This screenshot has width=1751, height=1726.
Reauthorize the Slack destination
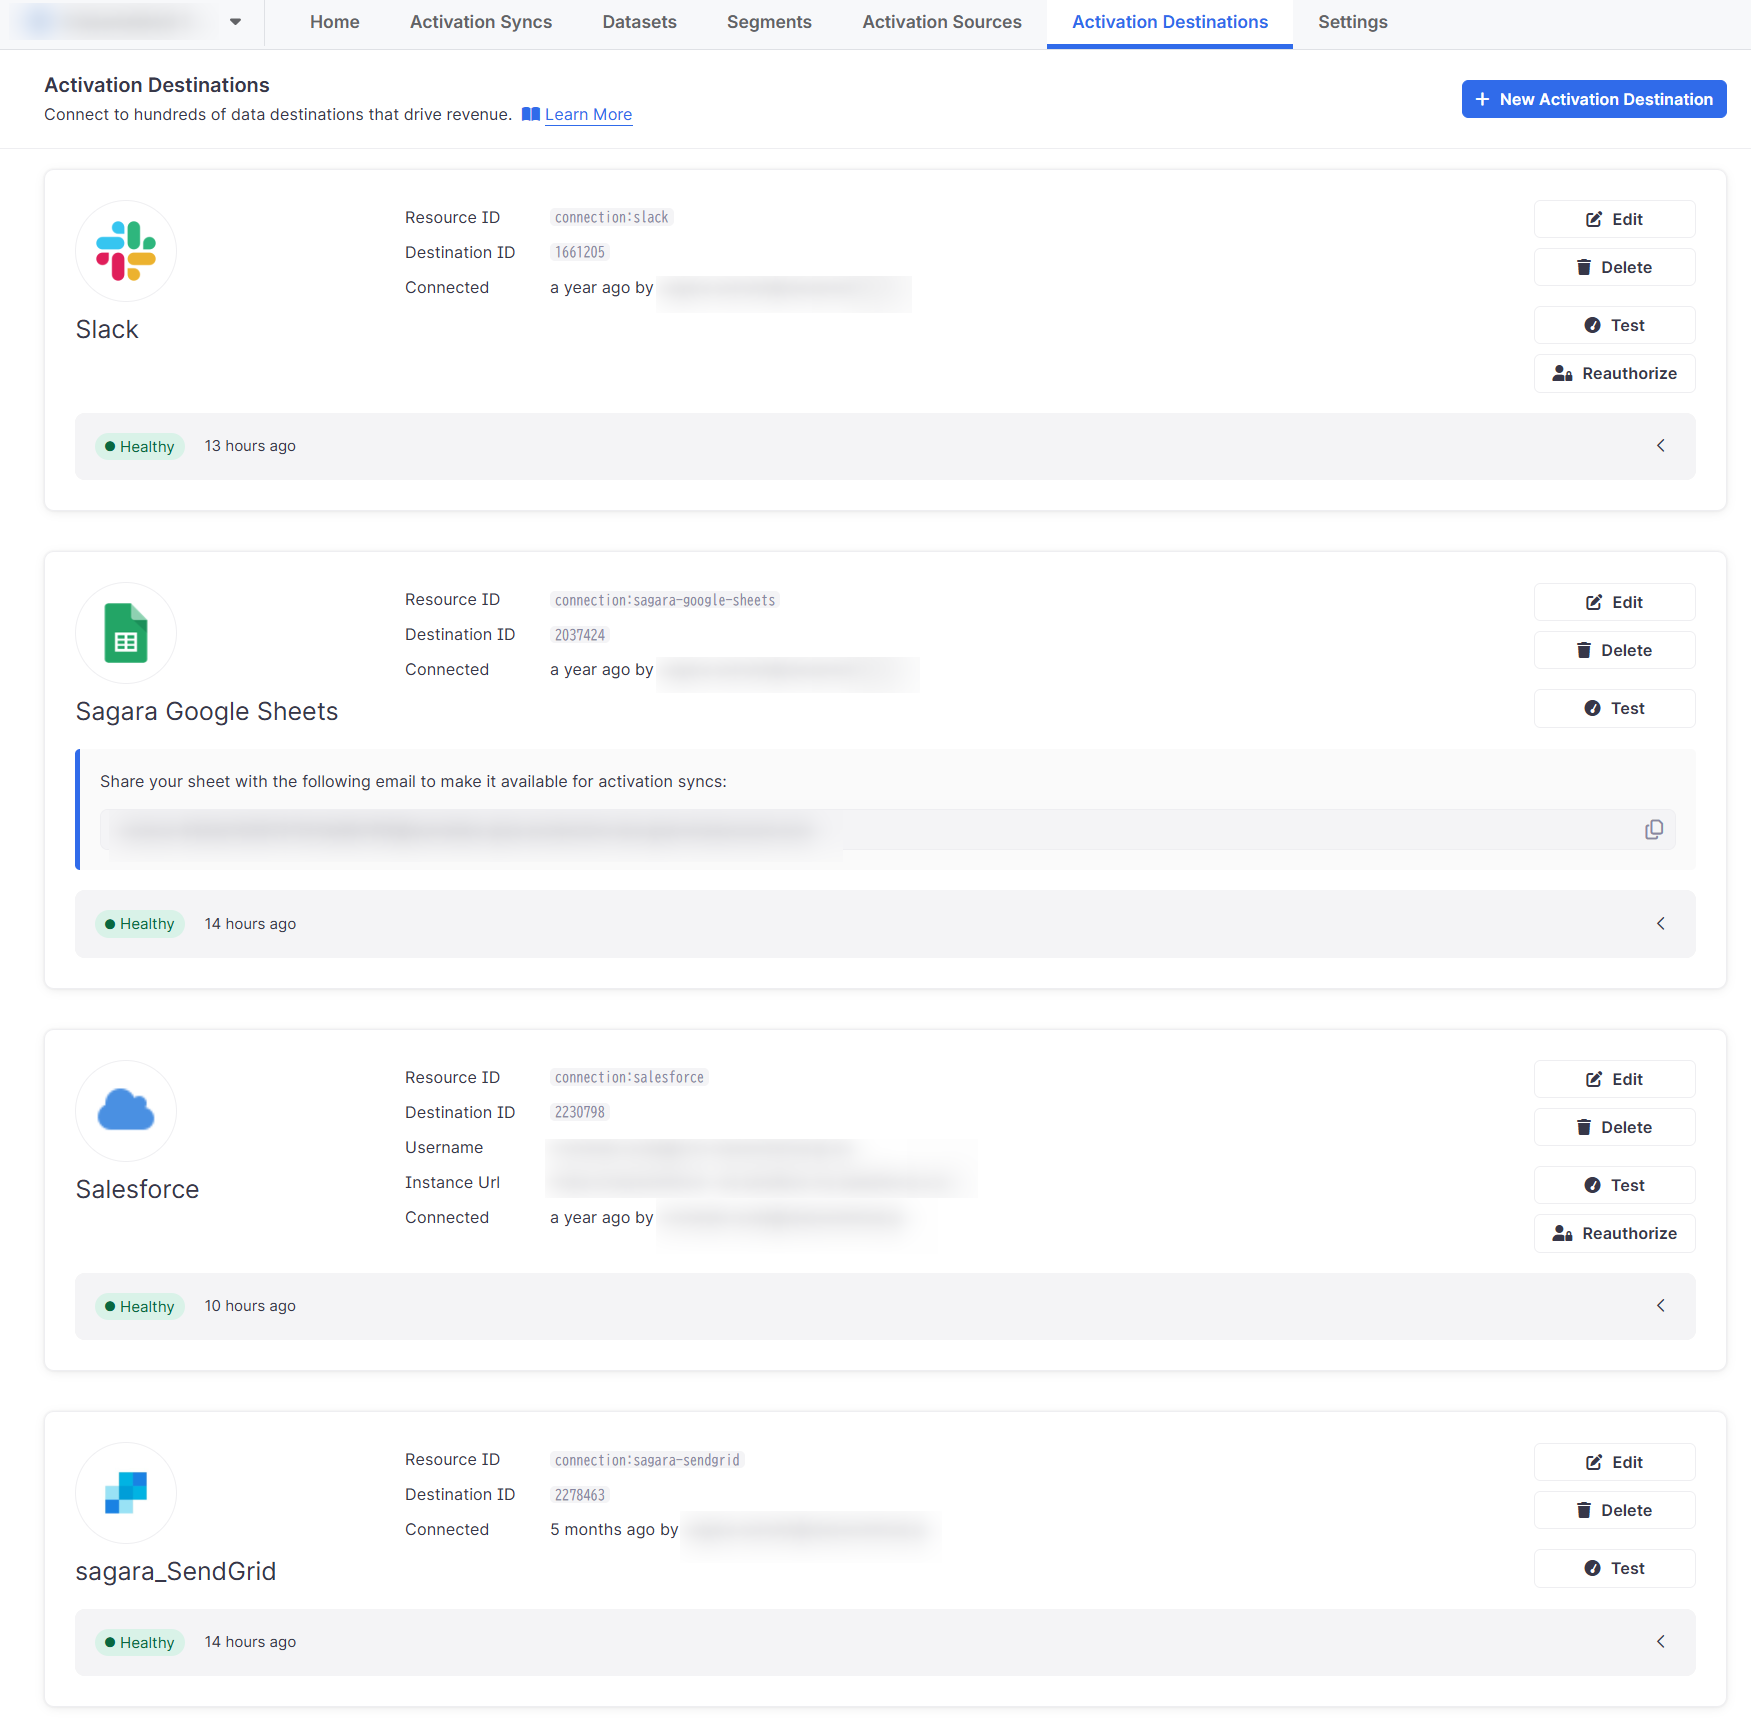(x=1614, y=373)
